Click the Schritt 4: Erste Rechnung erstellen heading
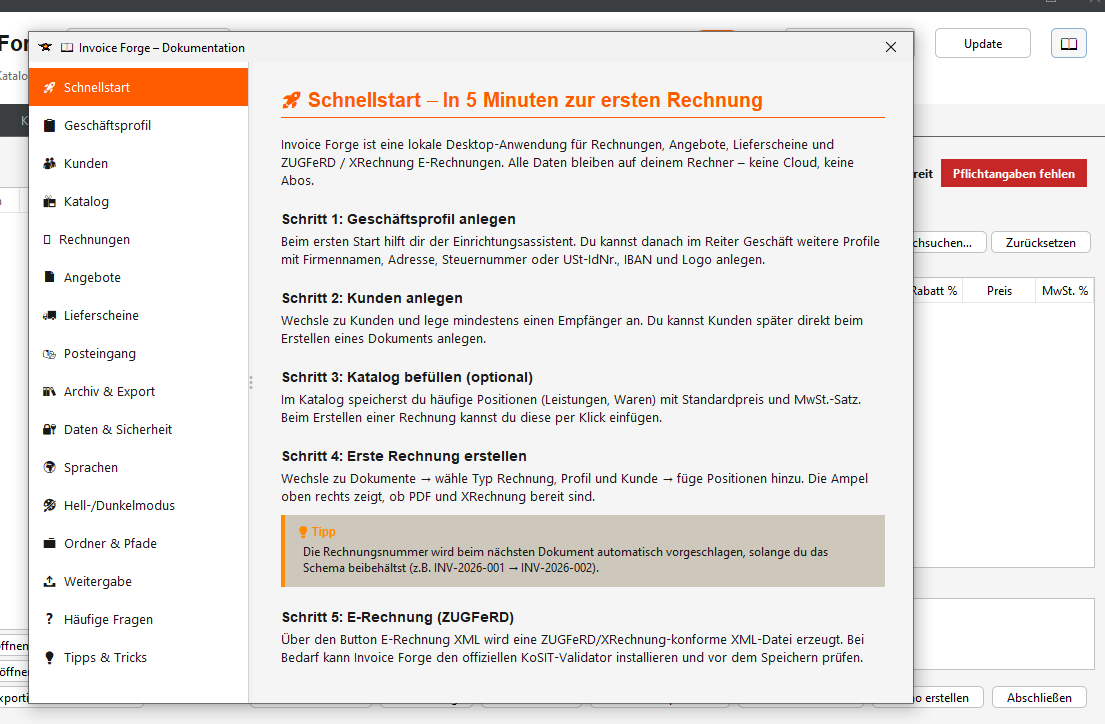1105x724 pixels. 404,456
